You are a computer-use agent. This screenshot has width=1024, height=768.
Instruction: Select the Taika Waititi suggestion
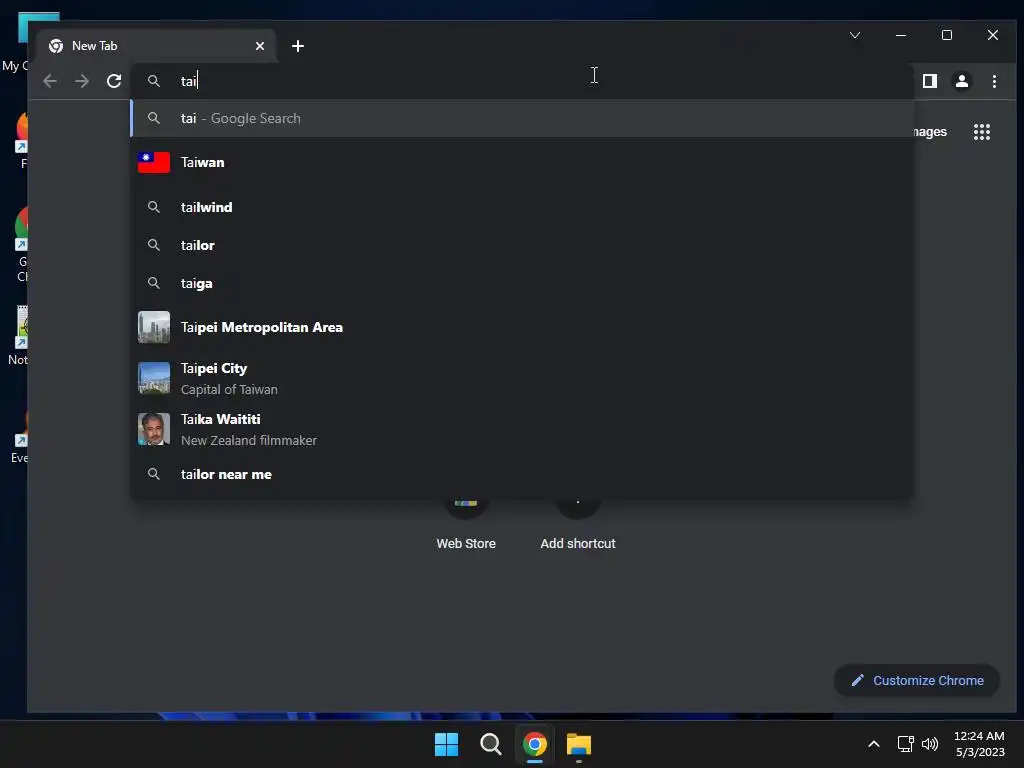pos(522,429)
